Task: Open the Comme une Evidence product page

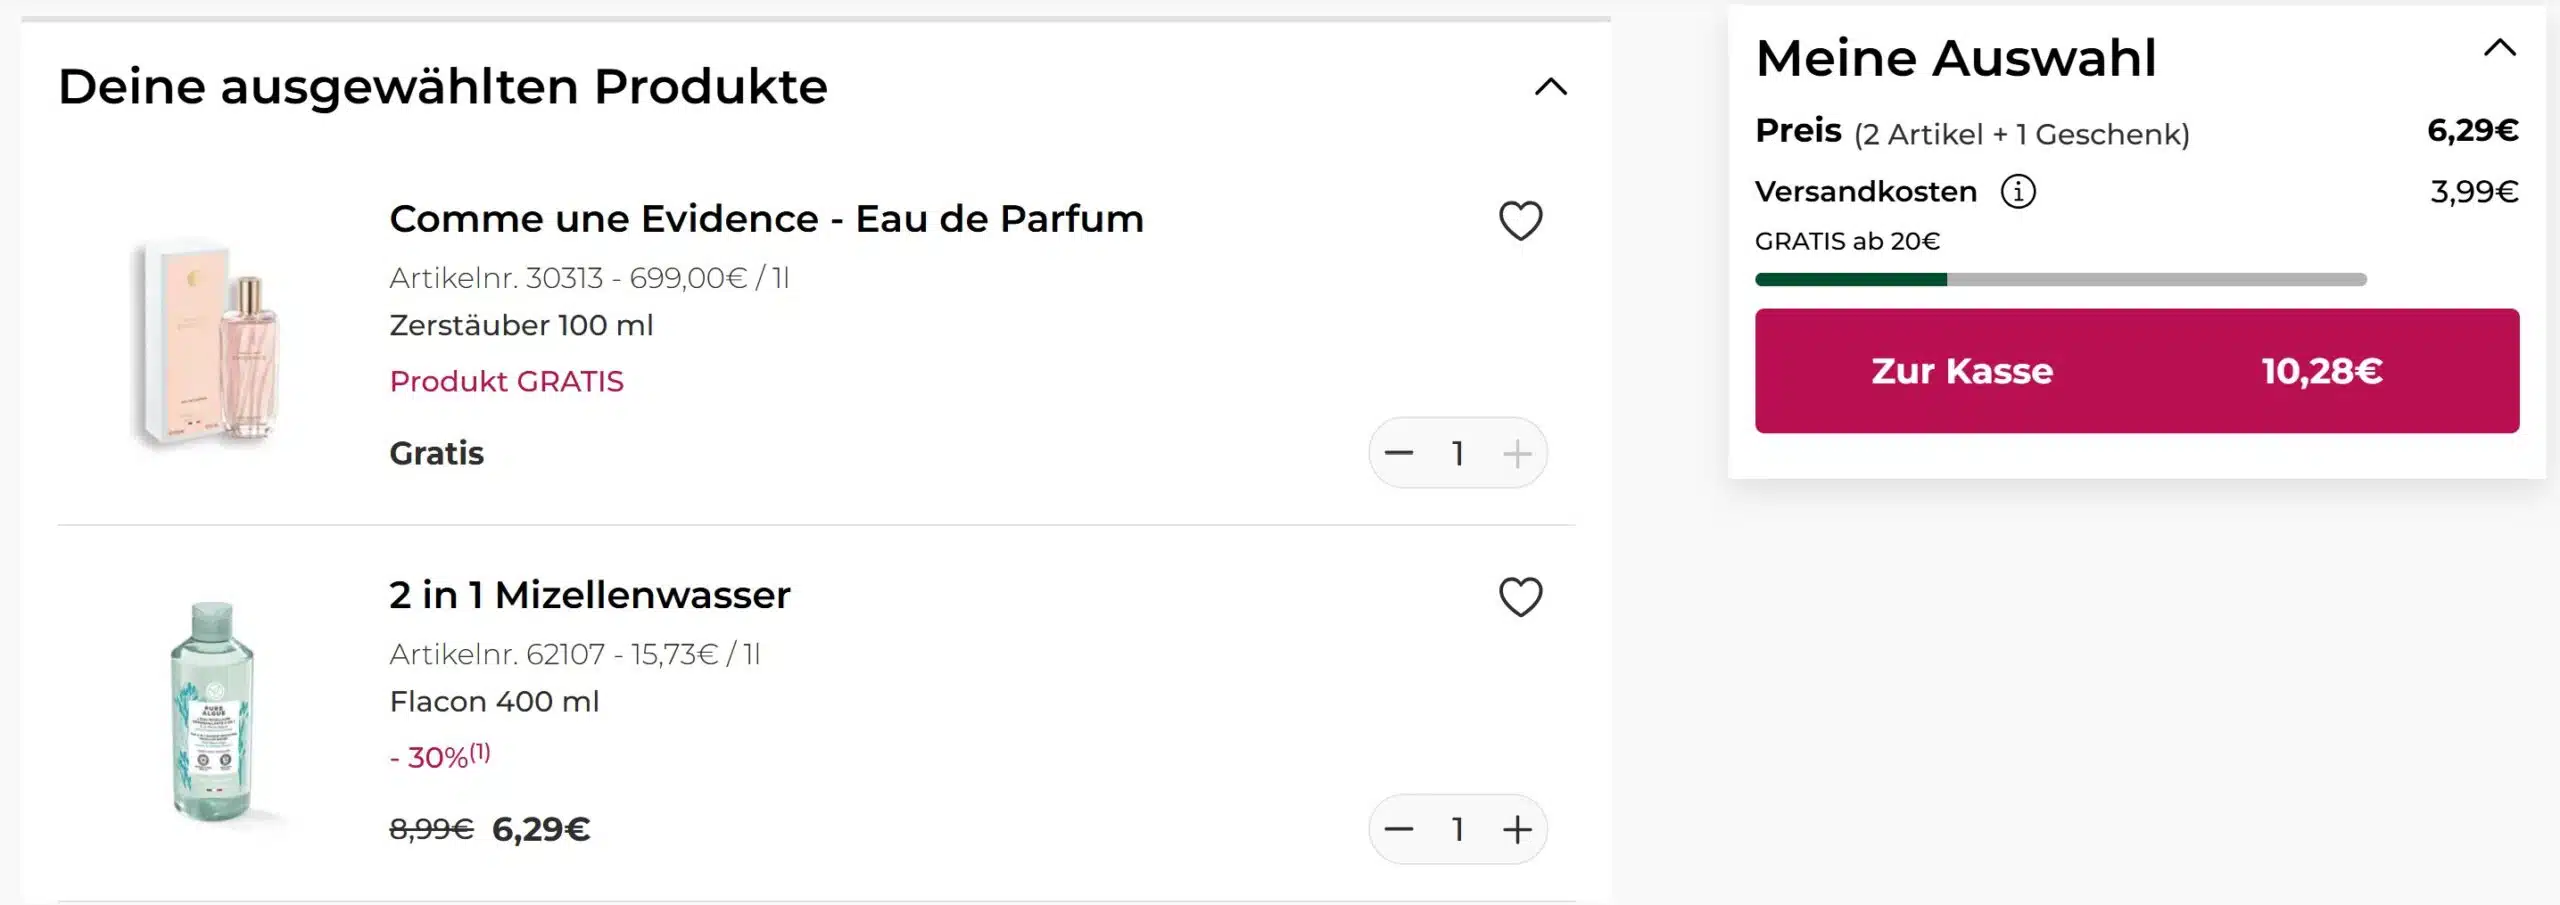Action: (x=766, y=219)
